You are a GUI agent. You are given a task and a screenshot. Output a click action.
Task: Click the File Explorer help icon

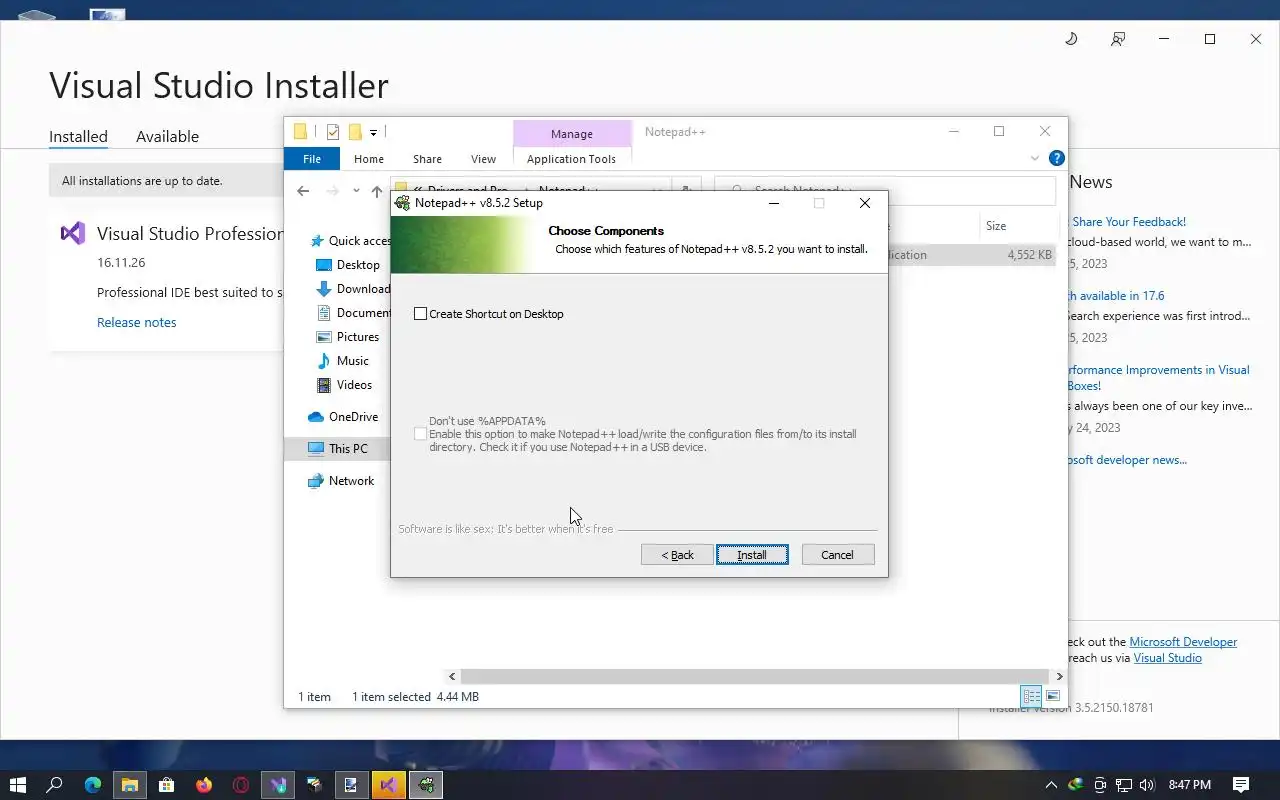[1056, 158]
